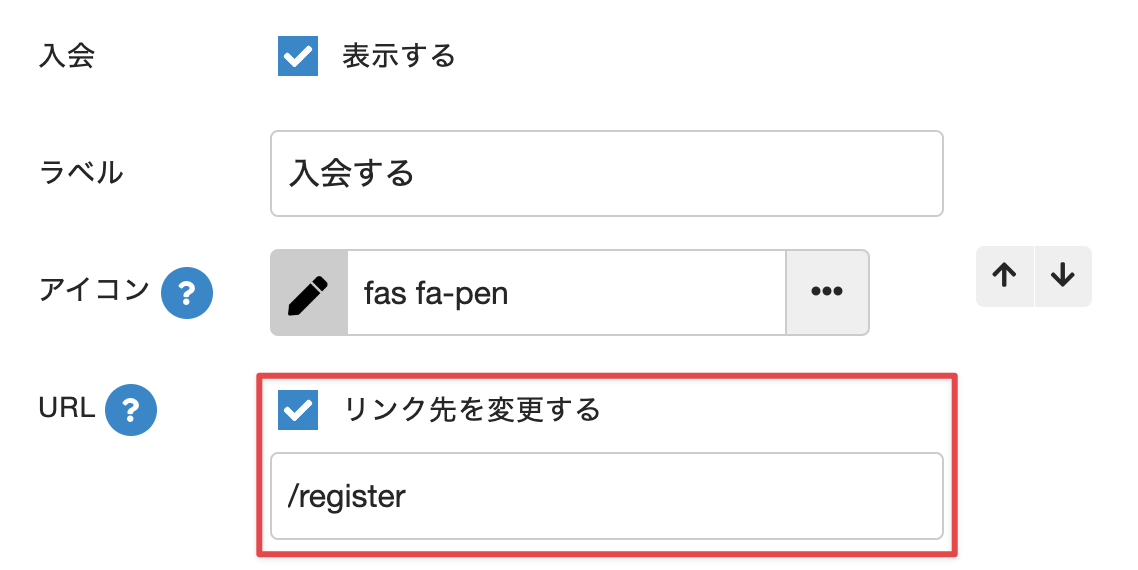Image resolution: width=1138 pixels, height=570 pixels.
Task: Move the item down with the down arrow
Action: coord(1063,277)
